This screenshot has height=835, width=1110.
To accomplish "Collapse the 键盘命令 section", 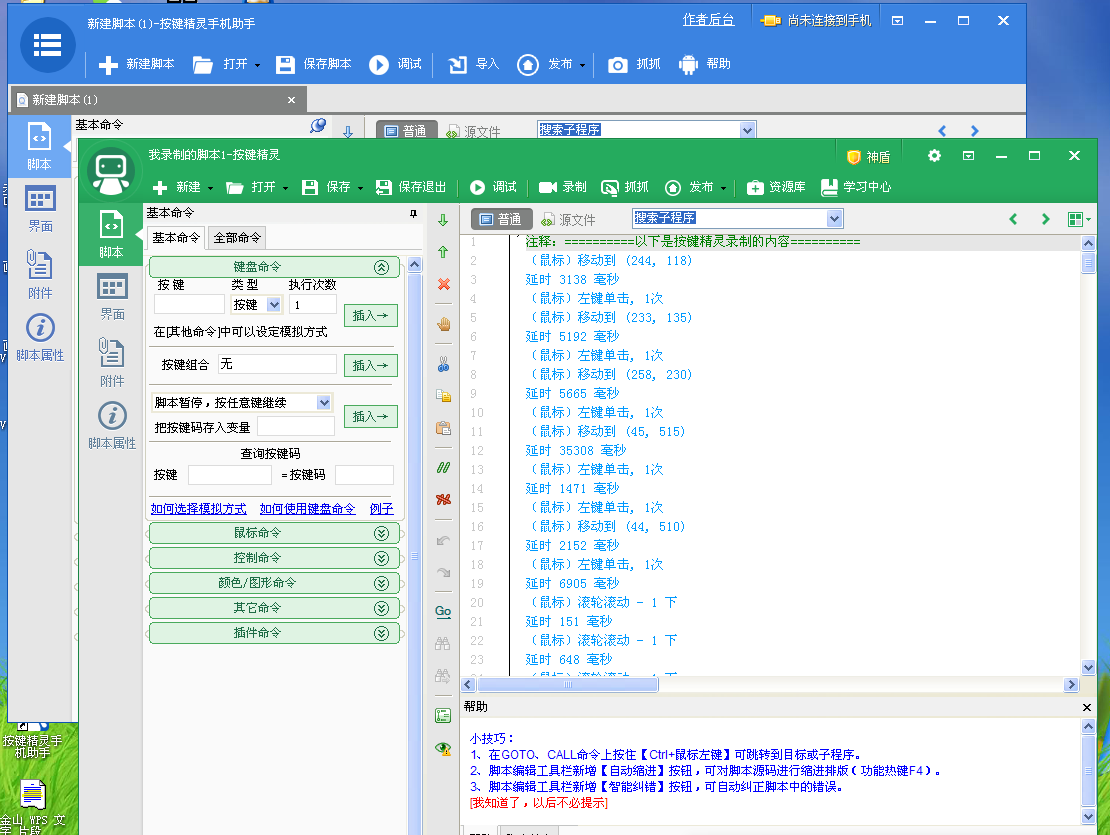I will point(382,267).
